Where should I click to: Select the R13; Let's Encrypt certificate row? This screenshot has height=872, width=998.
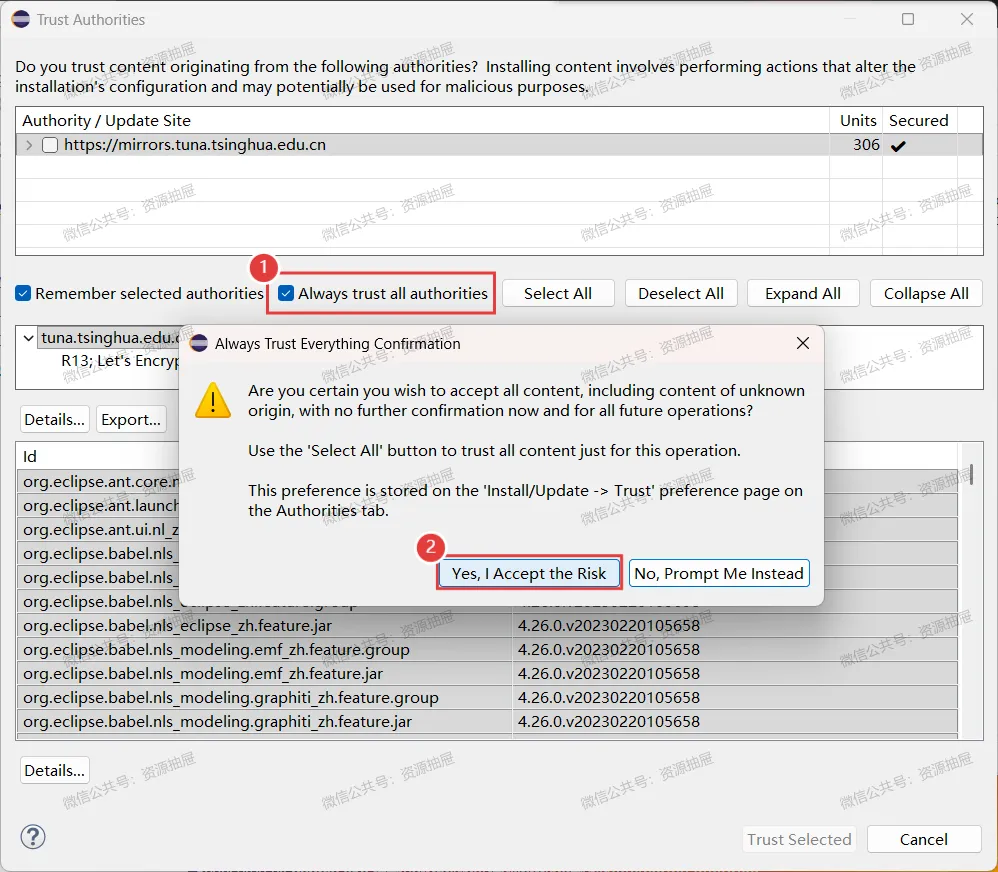[x=120, y=361]
